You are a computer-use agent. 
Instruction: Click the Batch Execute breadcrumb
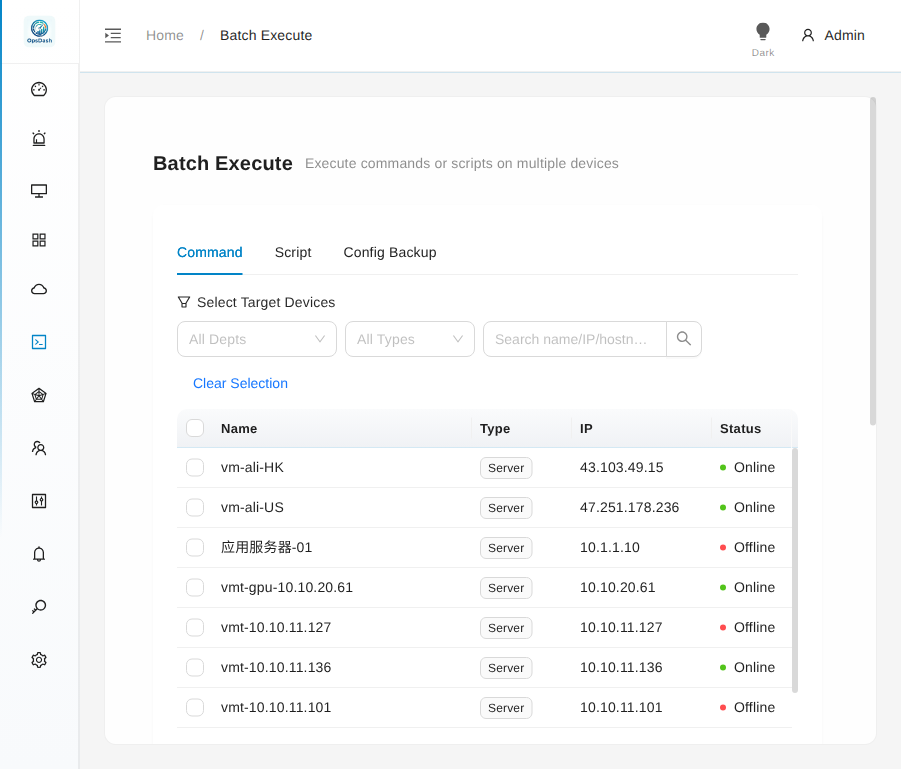[x=266, y=36]
